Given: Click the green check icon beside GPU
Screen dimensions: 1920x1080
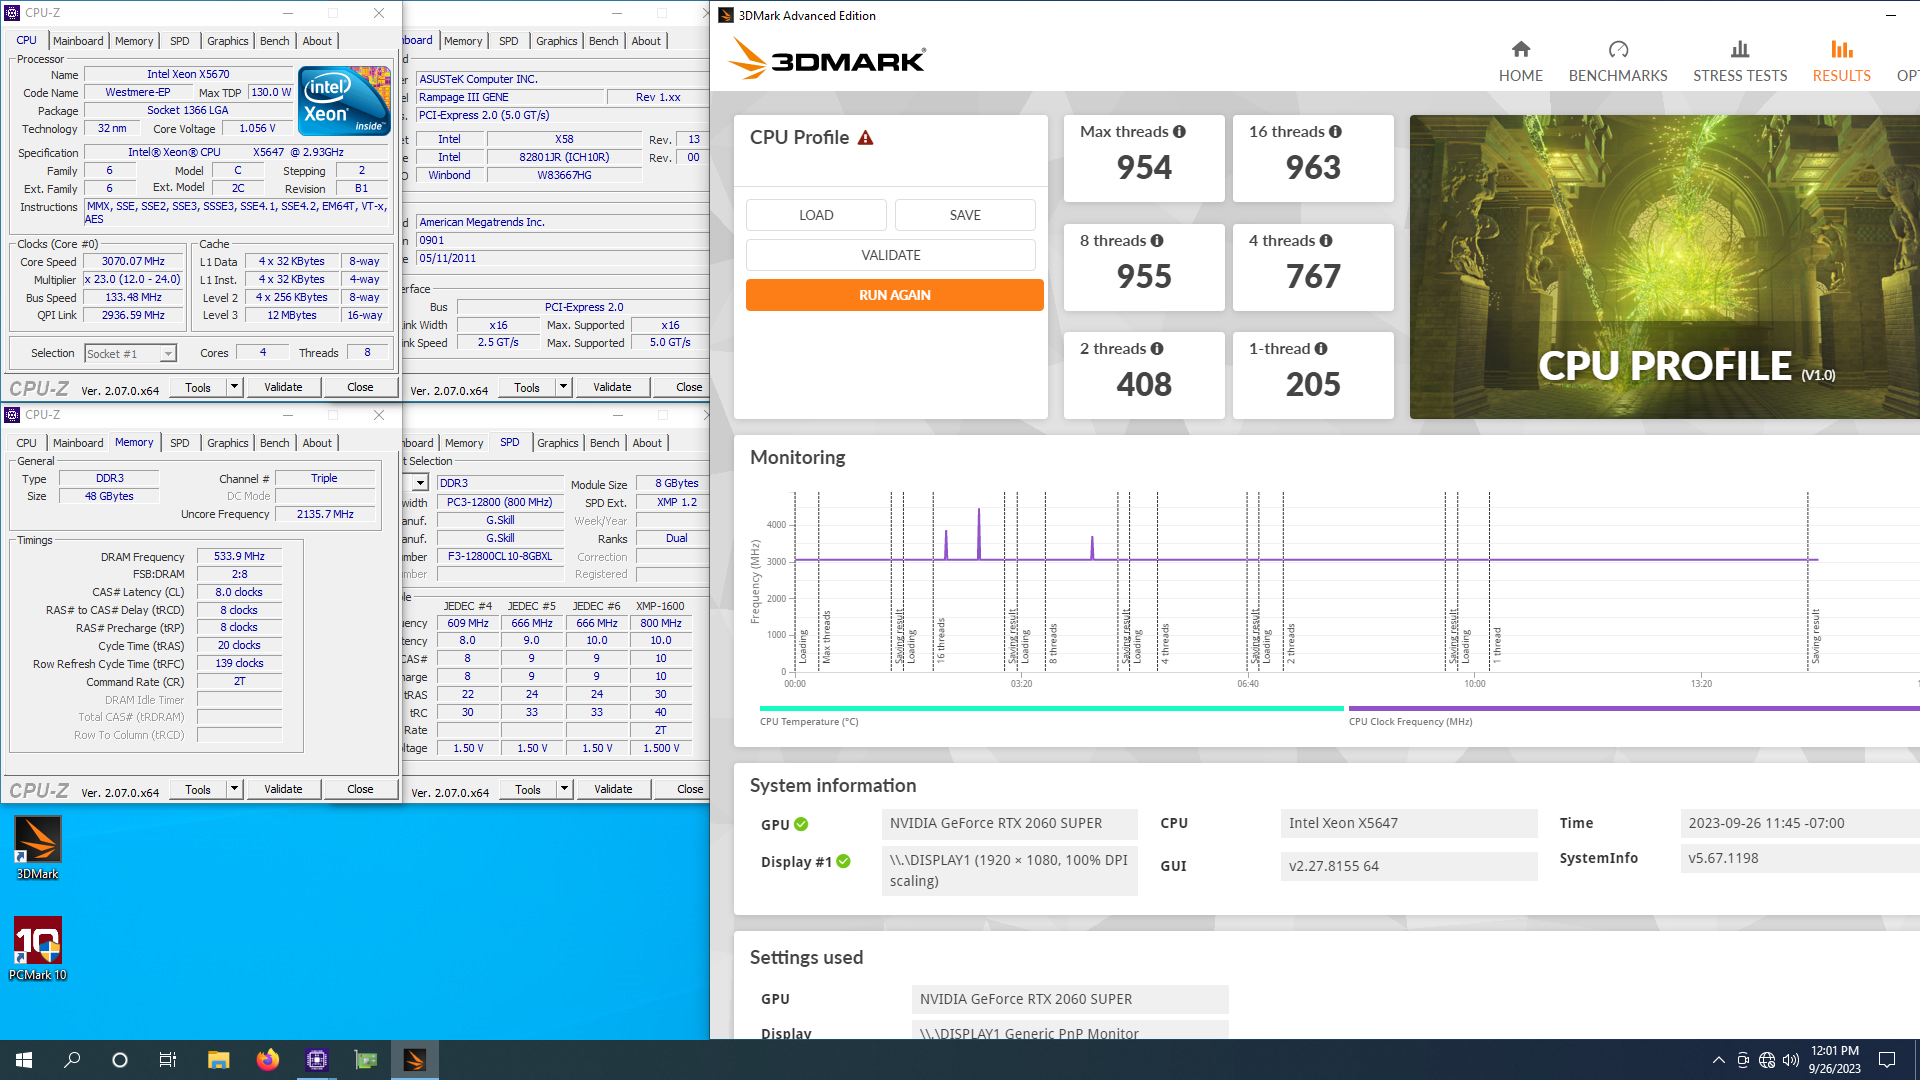Looking at the screenshot, I should [x=801, y=825].
